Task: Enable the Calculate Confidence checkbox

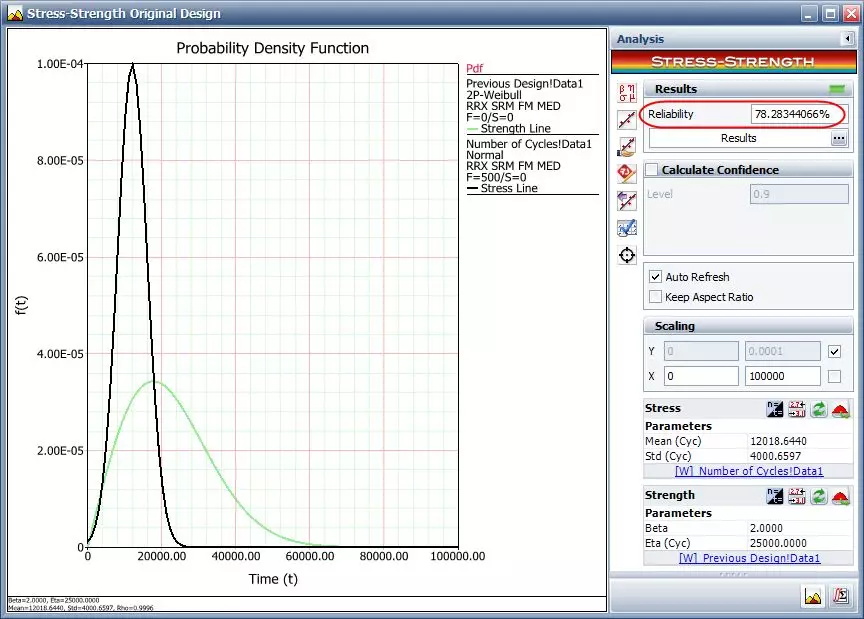Action: 652,170
